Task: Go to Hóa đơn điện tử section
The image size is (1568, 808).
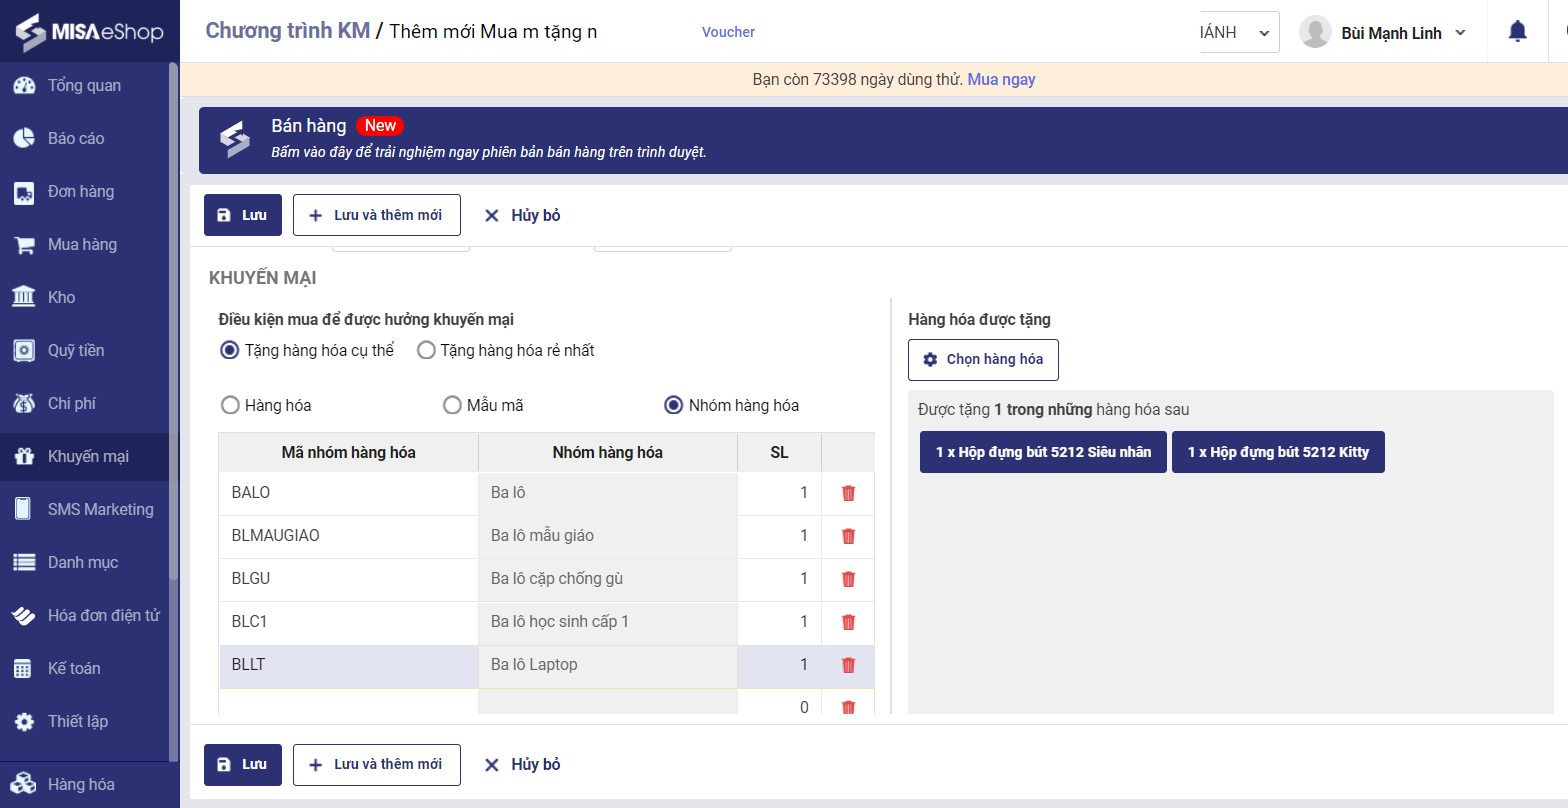Action: pyautogui.click(x=104, y=615)
